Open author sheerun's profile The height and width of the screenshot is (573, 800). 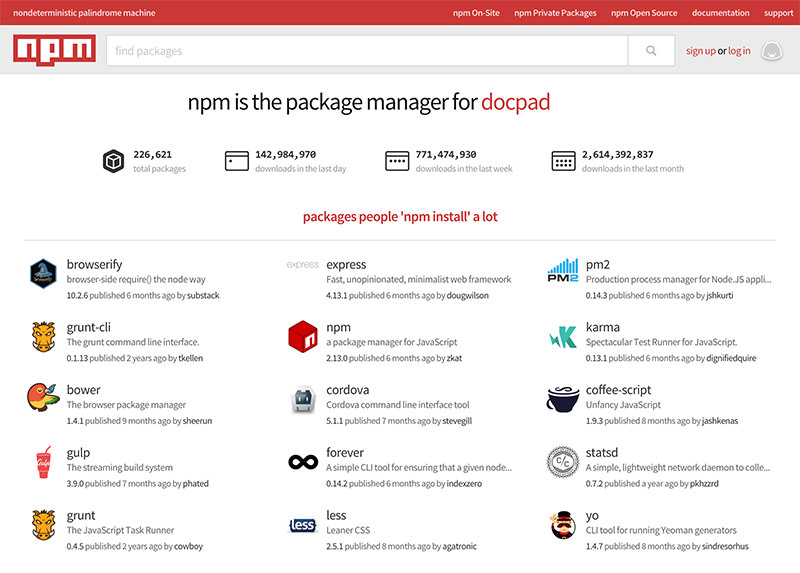197,421
